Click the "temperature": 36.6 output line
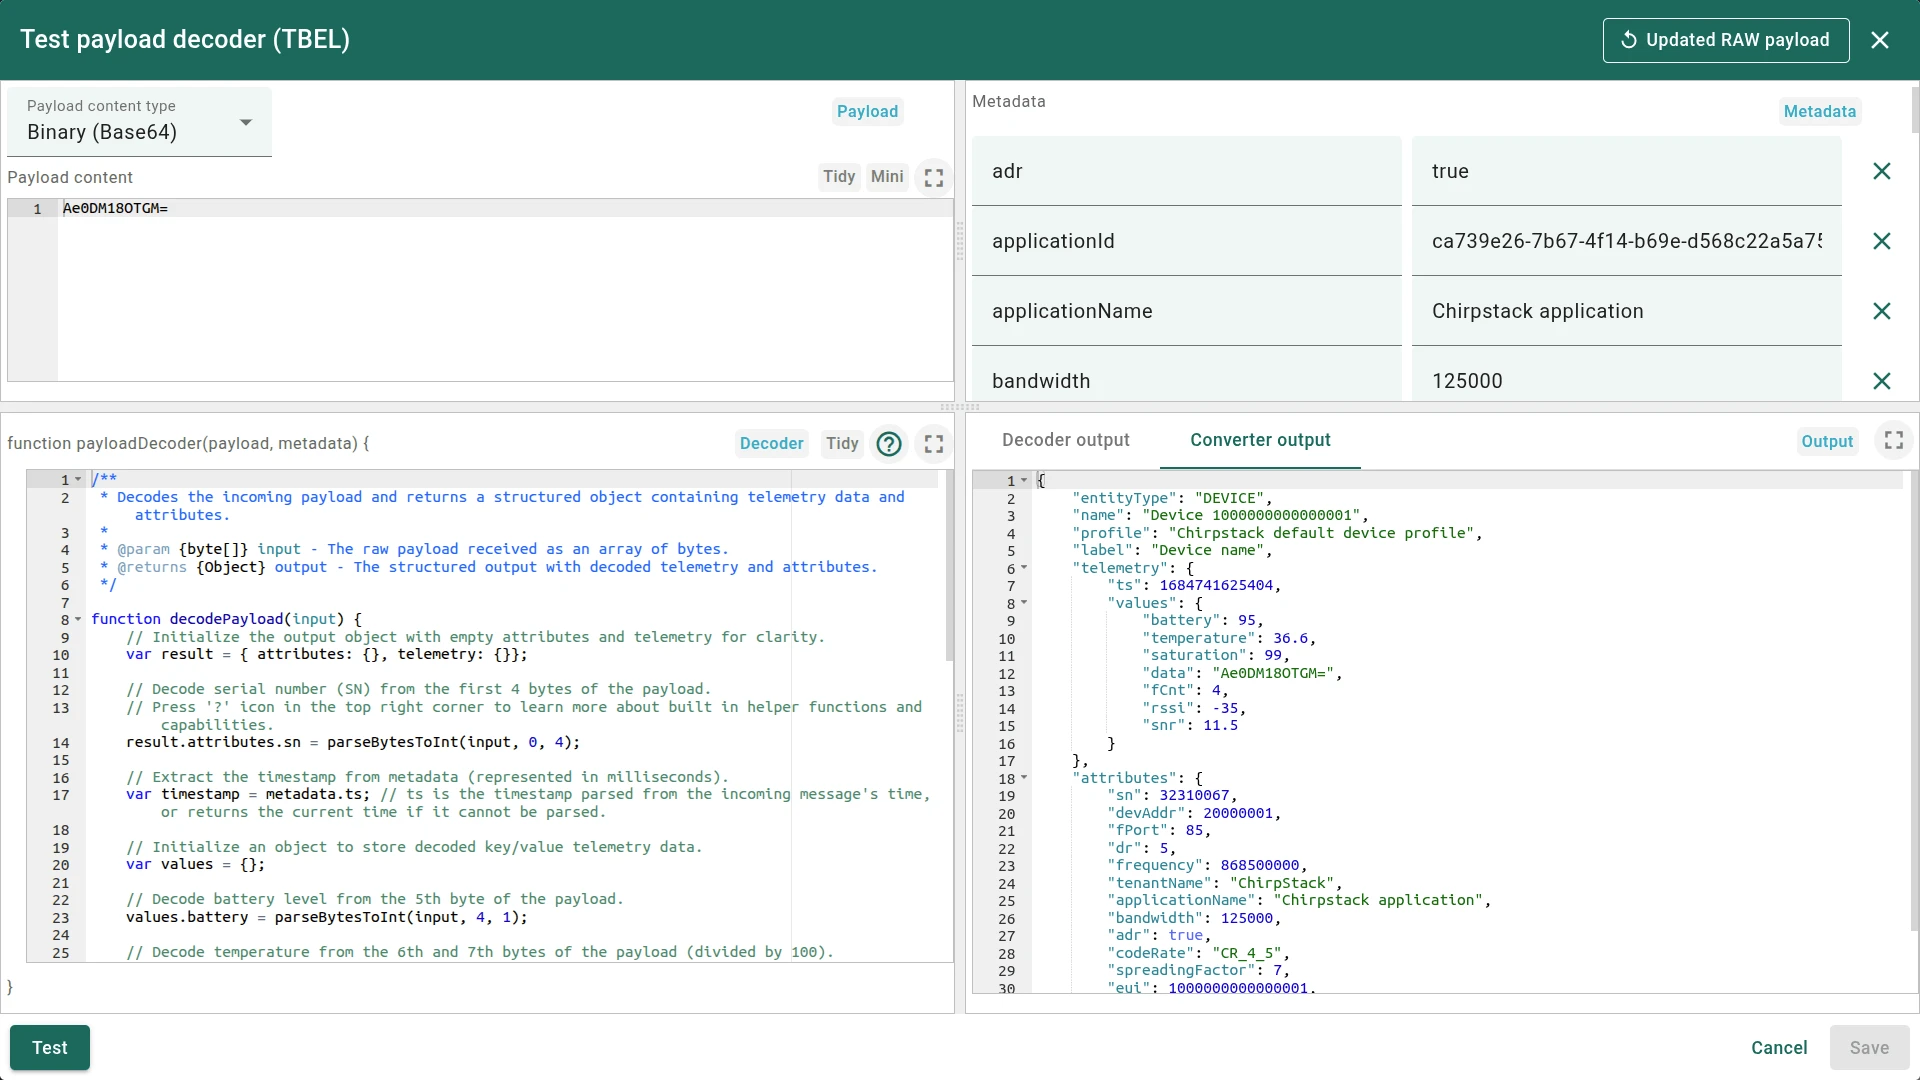Viewport: 1920px width, 1080px height. click(x=1229, y=638)
